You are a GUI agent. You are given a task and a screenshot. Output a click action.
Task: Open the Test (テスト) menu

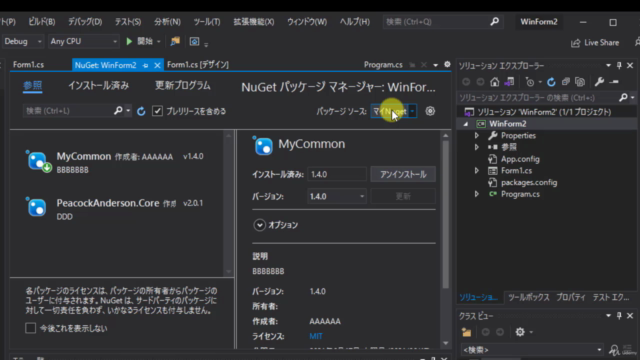pyautogui.click(x=128, y=22)
